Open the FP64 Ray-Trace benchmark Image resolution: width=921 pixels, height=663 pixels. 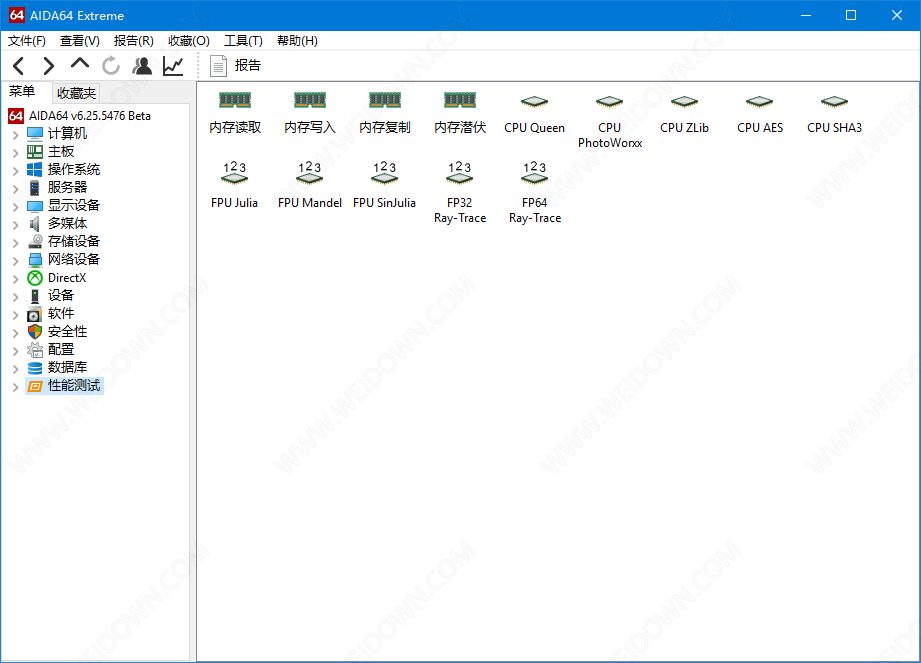click(535, 193)
